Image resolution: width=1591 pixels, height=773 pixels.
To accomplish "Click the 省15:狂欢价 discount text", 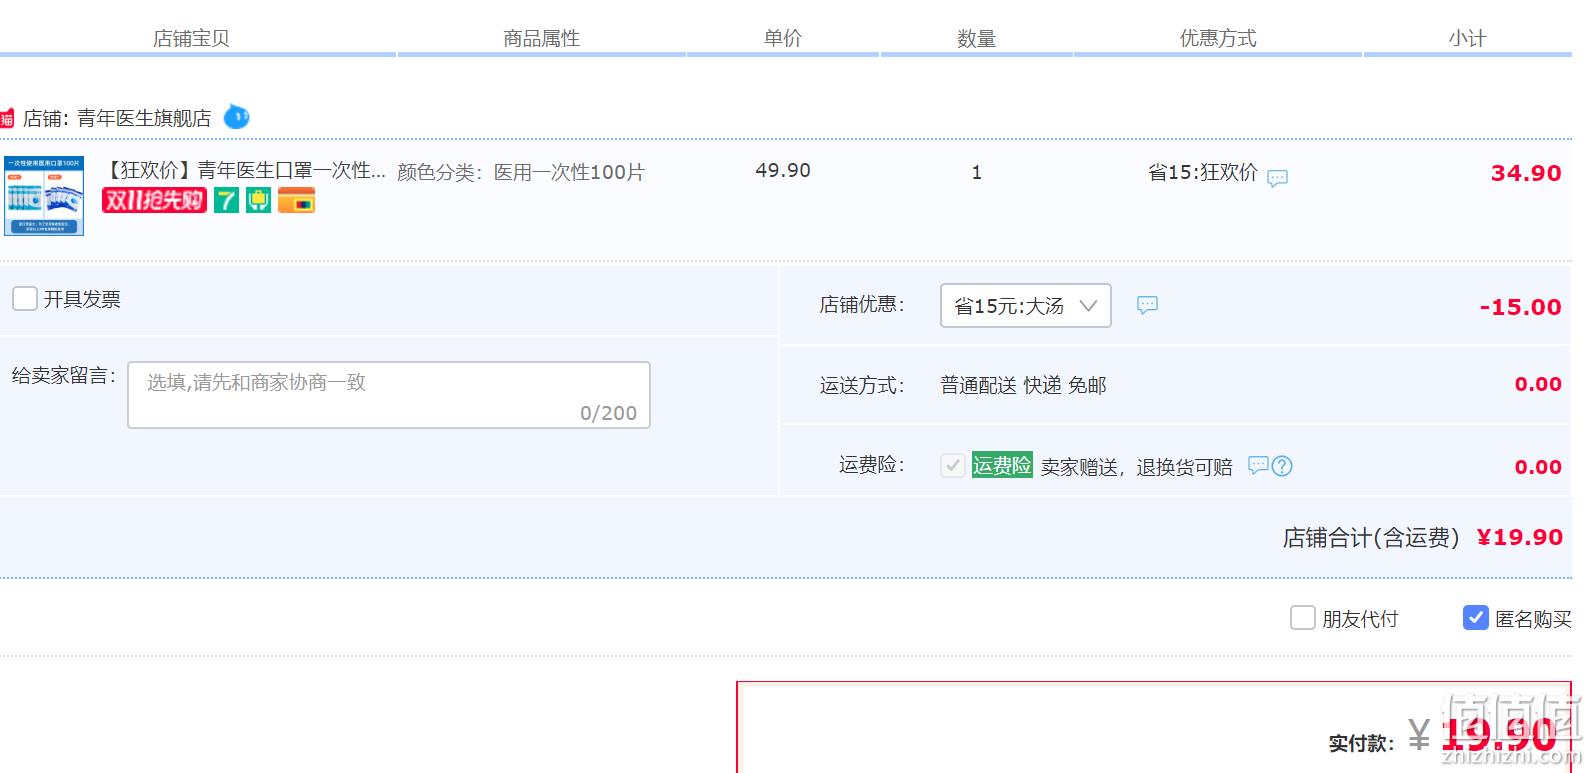I will point(1202,172).
